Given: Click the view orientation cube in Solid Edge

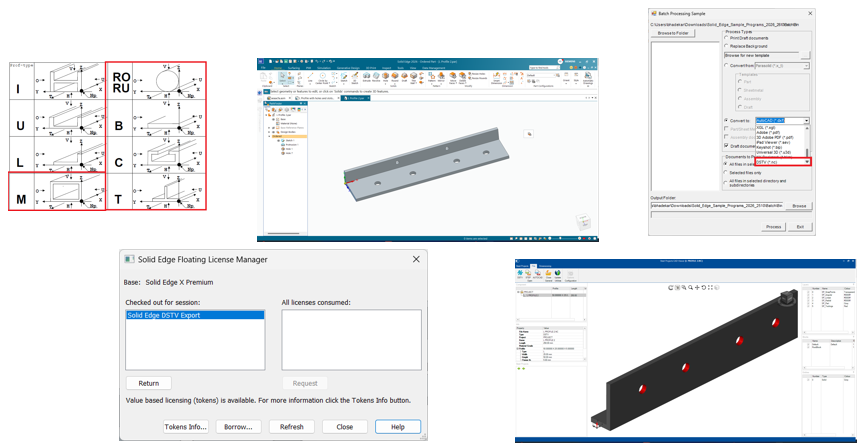Looking at the screenshot, I should [582, 222].
